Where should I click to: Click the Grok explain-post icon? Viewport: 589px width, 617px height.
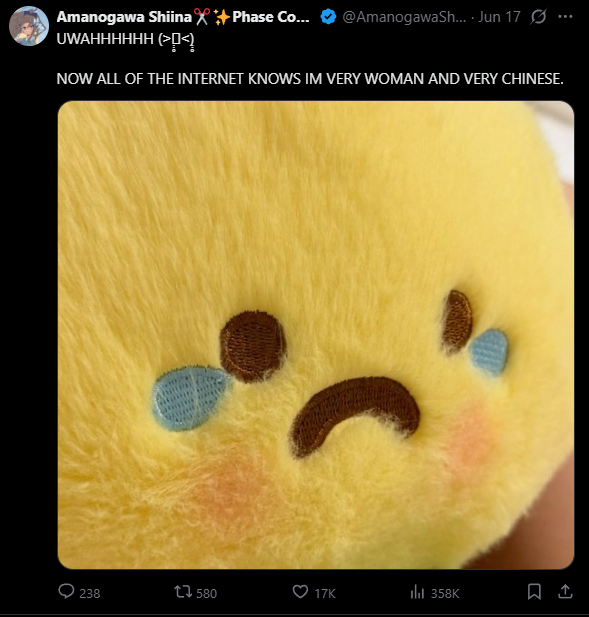click(538, 17)
